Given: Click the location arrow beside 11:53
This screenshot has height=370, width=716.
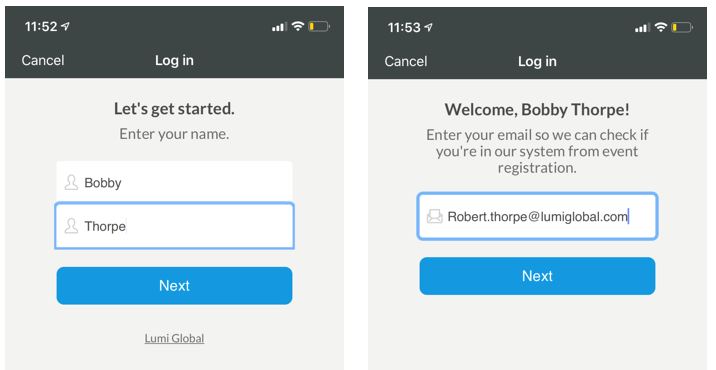Looking at the screenshot, I should tap(428, 27).
